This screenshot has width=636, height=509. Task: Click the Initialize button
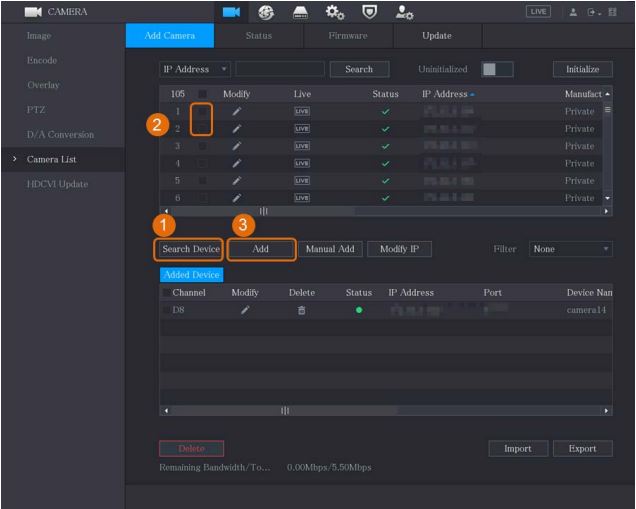582,69
